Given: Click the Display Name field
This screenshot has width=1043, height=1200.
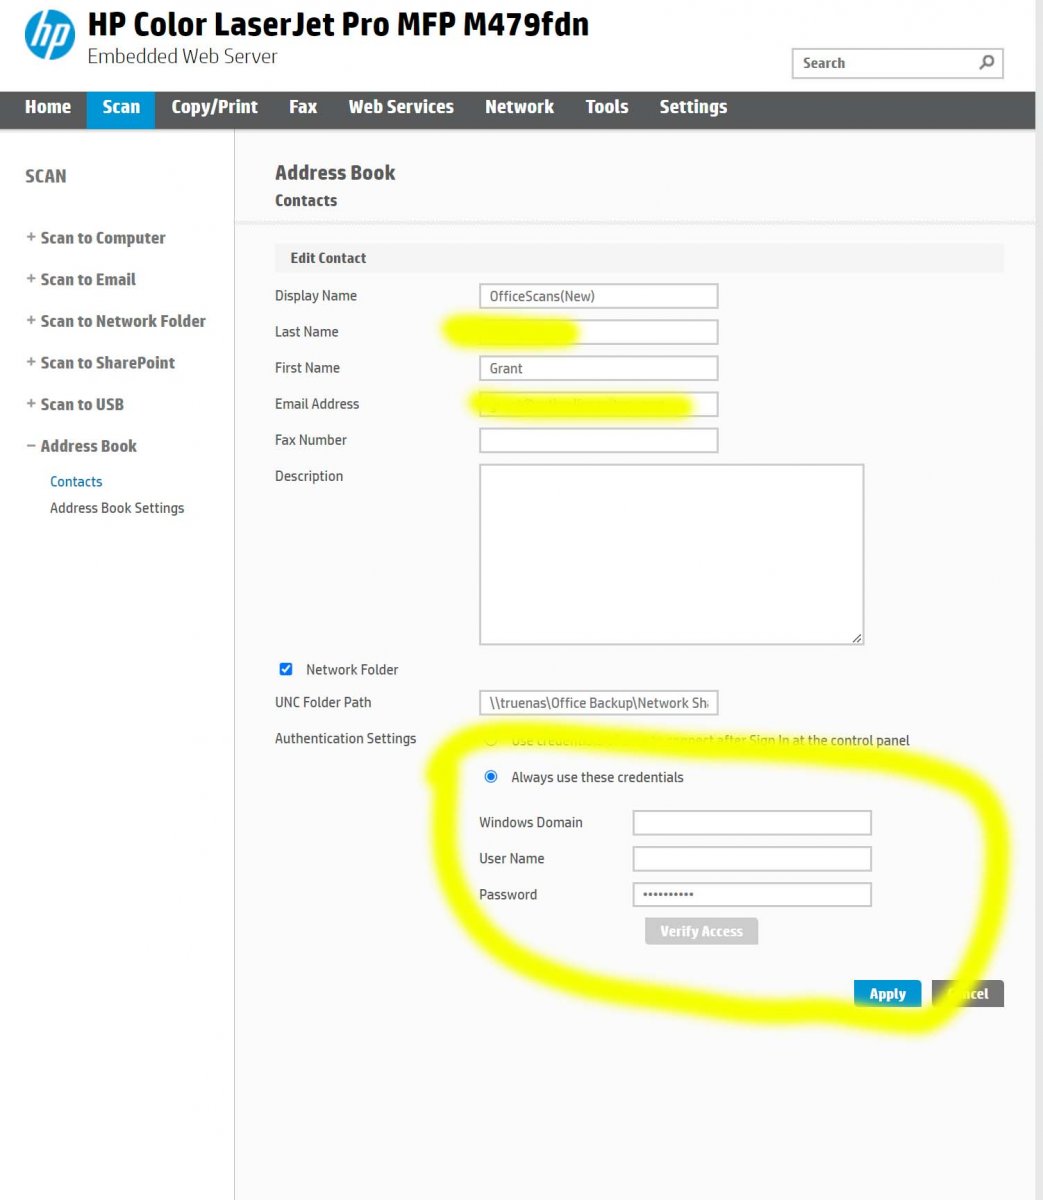Looking at the screenshot, I should (x=599, y=296).
